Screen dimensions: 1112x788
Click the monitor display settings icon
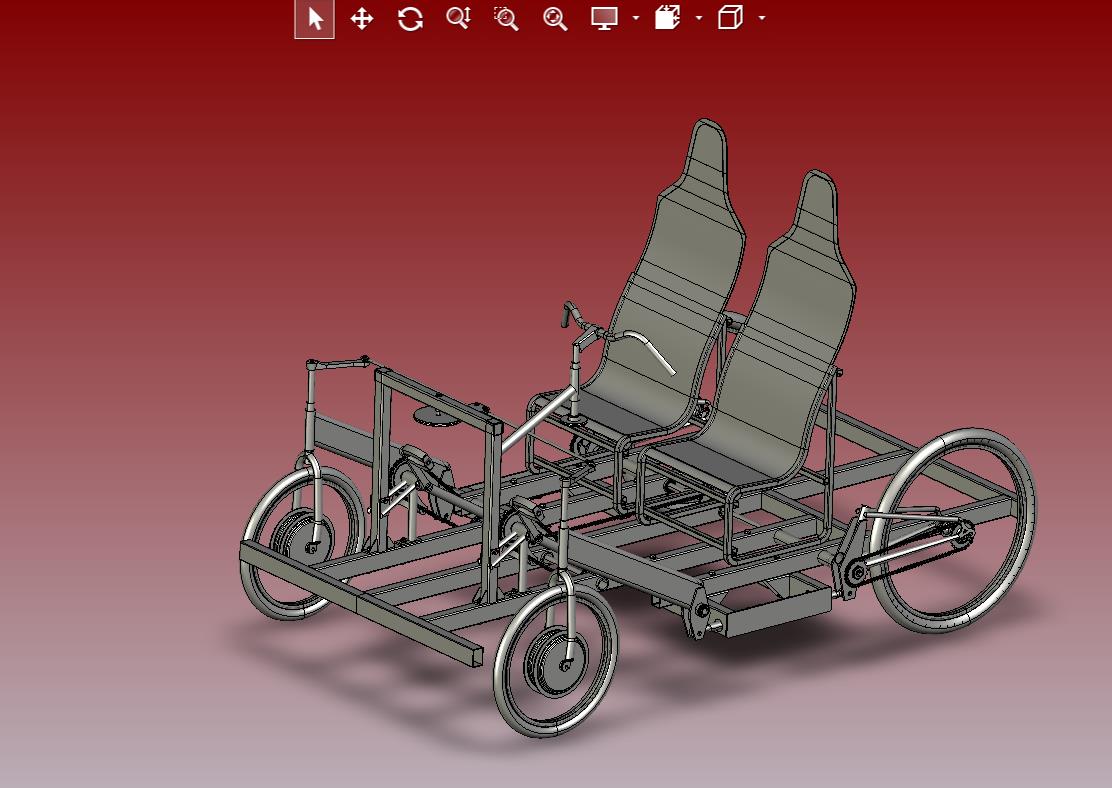[604, 18]
